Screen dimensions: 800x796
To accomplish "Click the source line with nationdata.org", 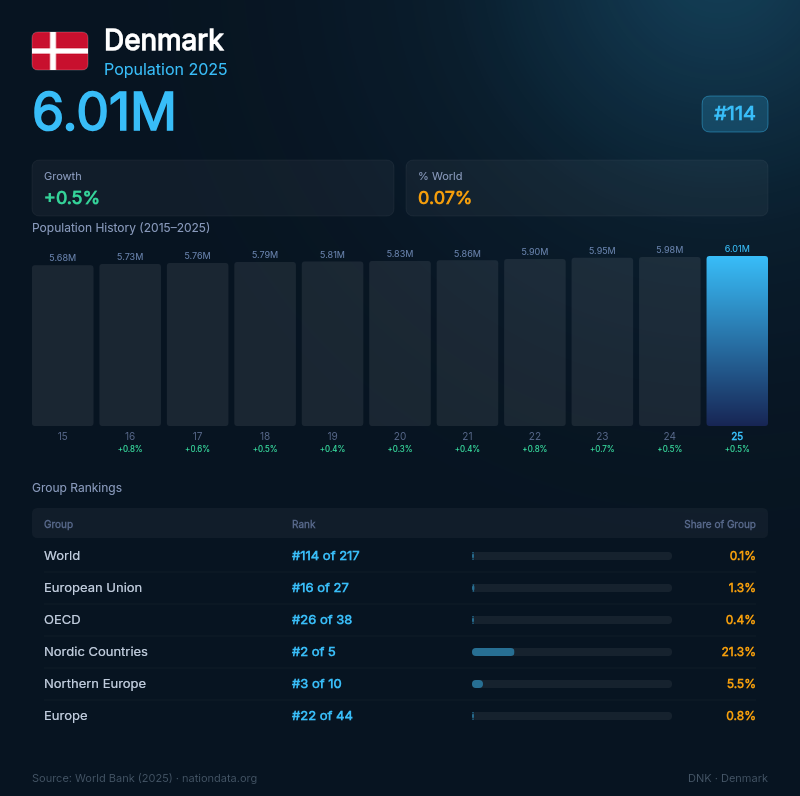I will click(144, 778).
